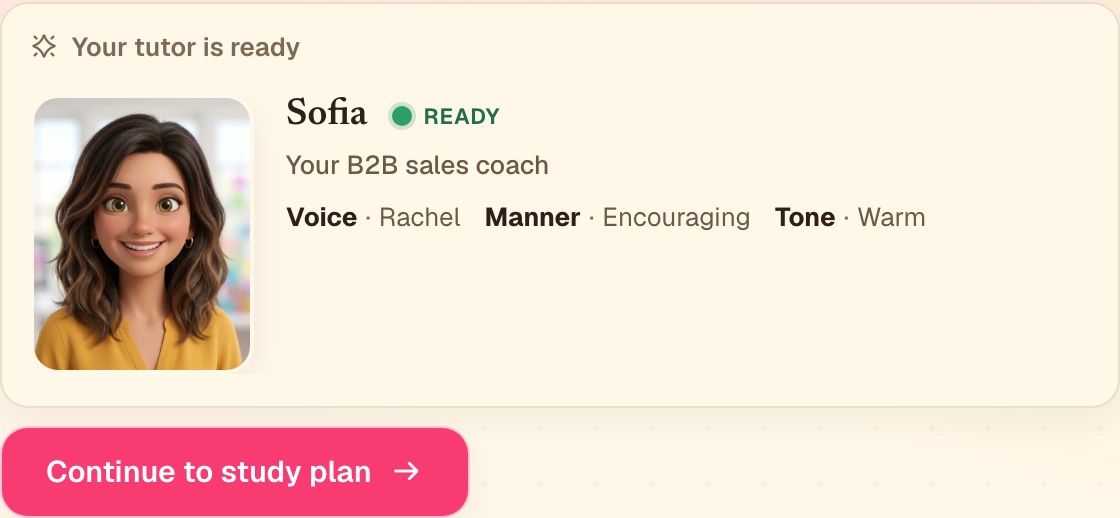Click the arrow icon on Continue button
The image size is (1120, 518).
click(406, 472)
